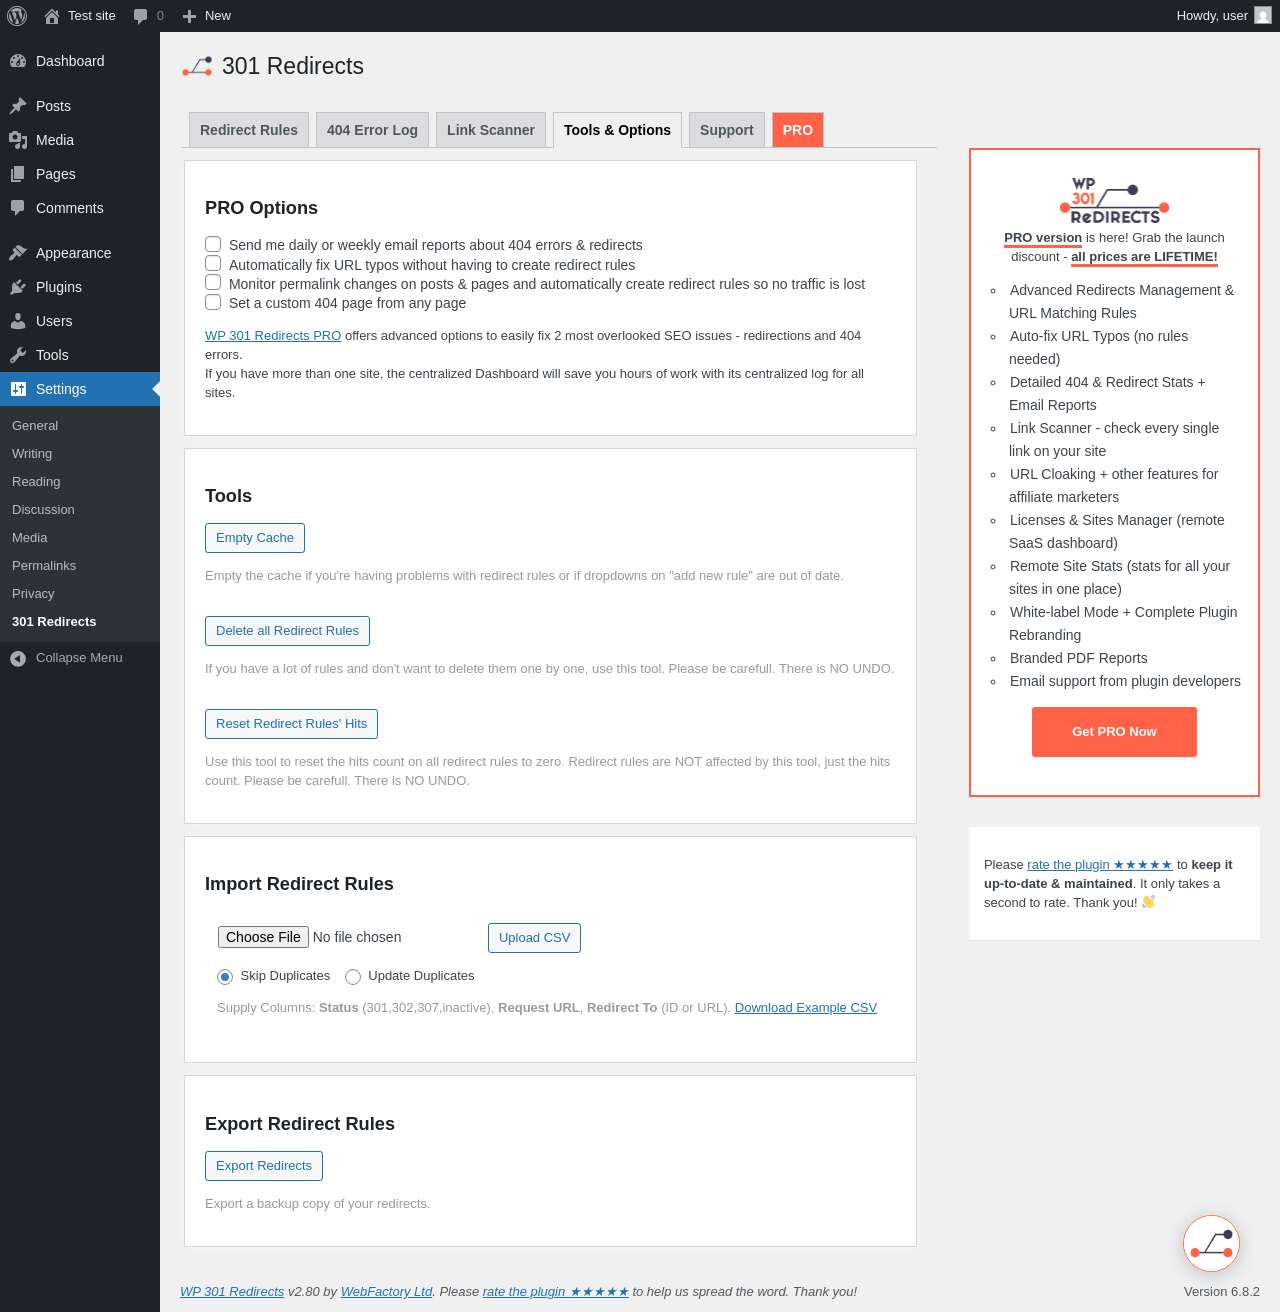Open comments bubble in admin bar
Viewport: 1280px width, 1312px height.
point(141,16)
